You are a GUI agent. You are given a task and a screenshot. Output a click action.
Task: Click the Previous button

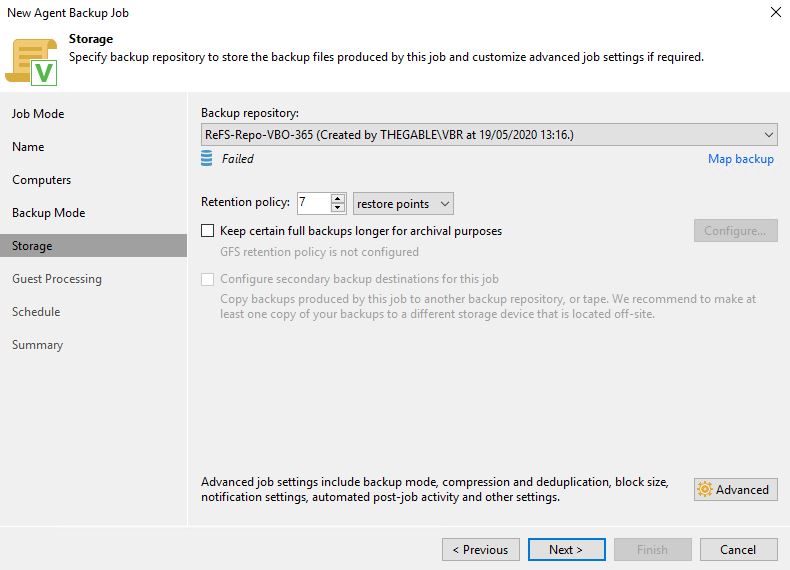coord(481,549)
